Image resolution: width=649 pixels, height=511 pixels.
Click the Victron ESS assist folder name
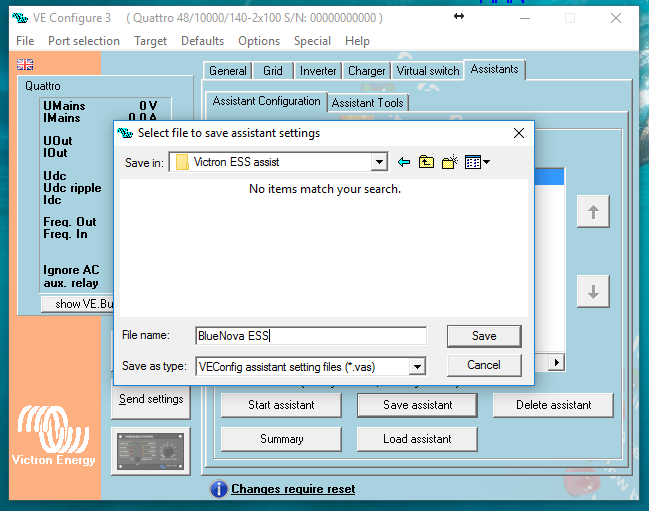tap(236, 162)
